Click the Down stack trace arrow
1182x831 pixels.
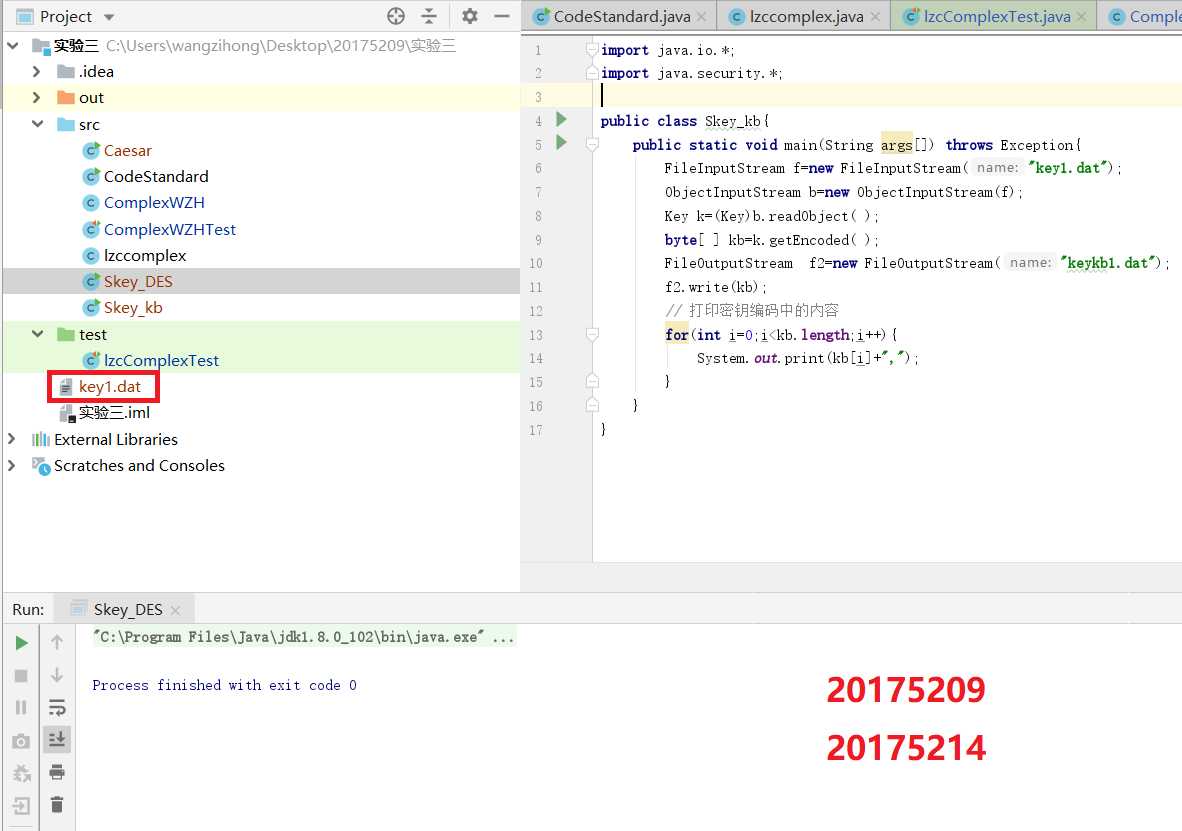(57, 675)
